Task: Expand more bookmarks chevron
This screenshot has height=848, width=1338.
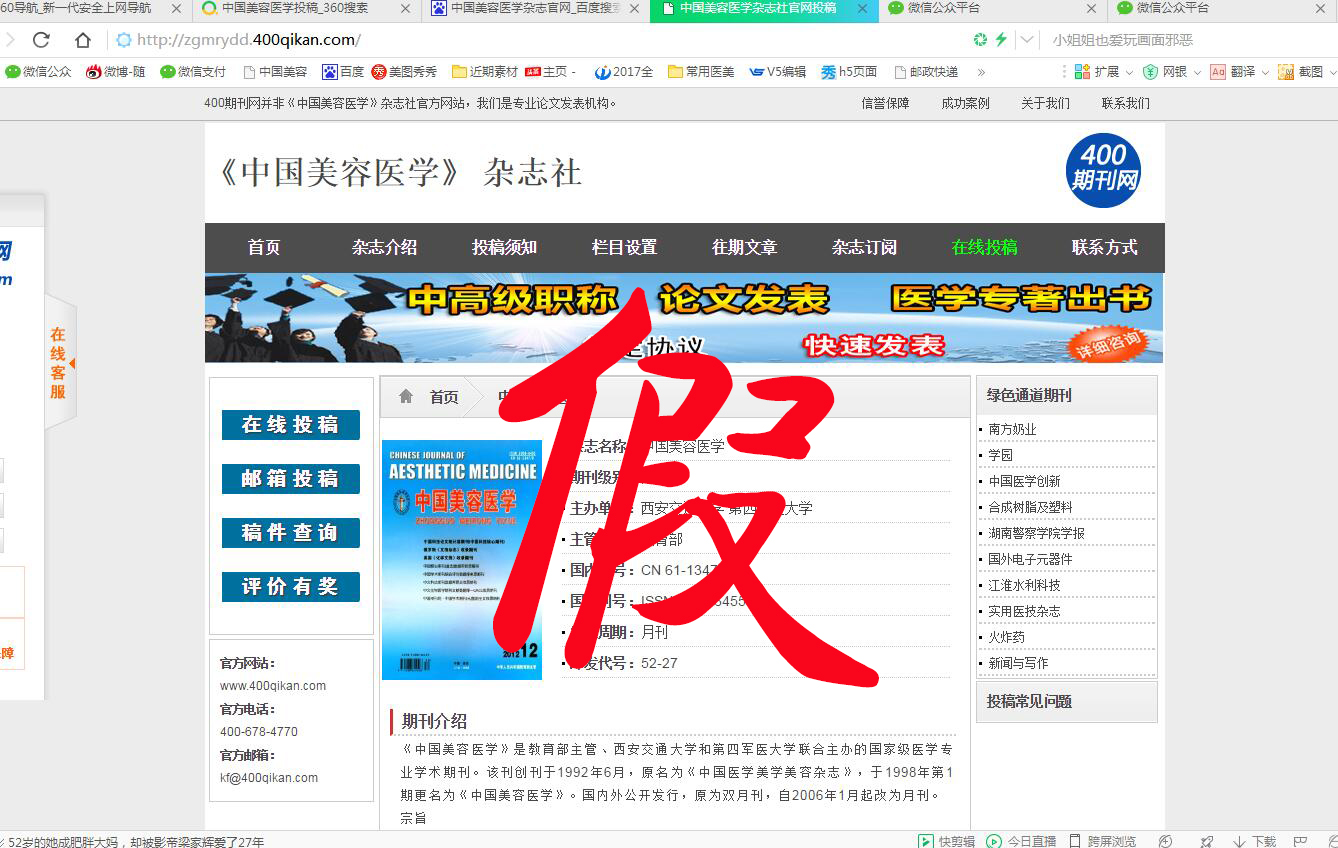Action: [981, 72]
